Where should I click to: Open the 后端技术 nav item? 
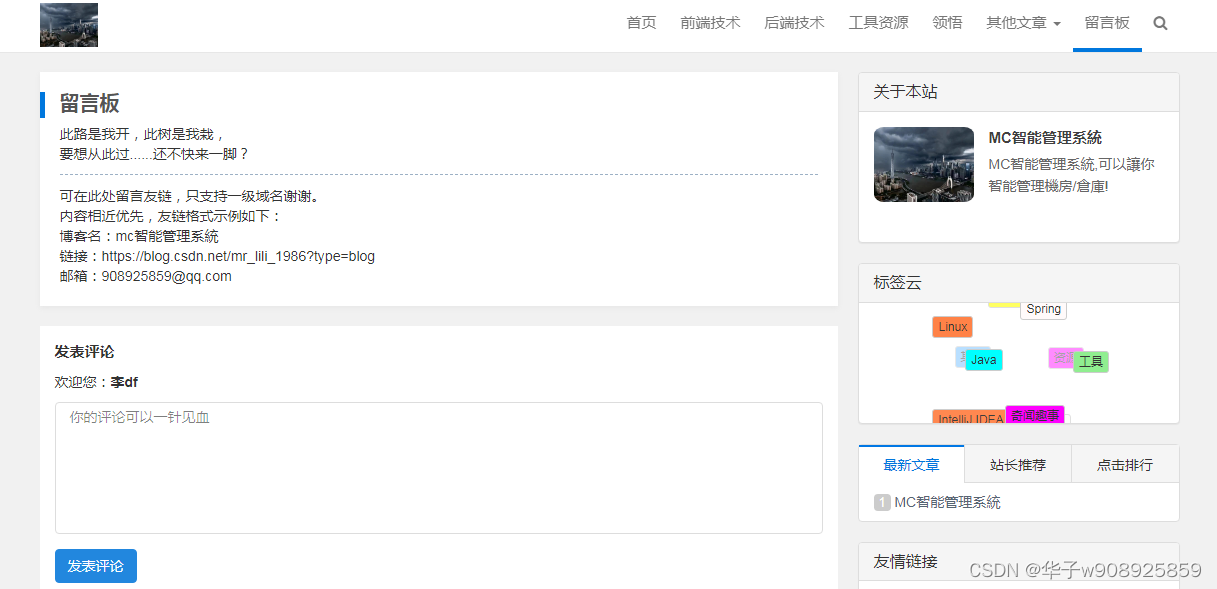[794, 23]
